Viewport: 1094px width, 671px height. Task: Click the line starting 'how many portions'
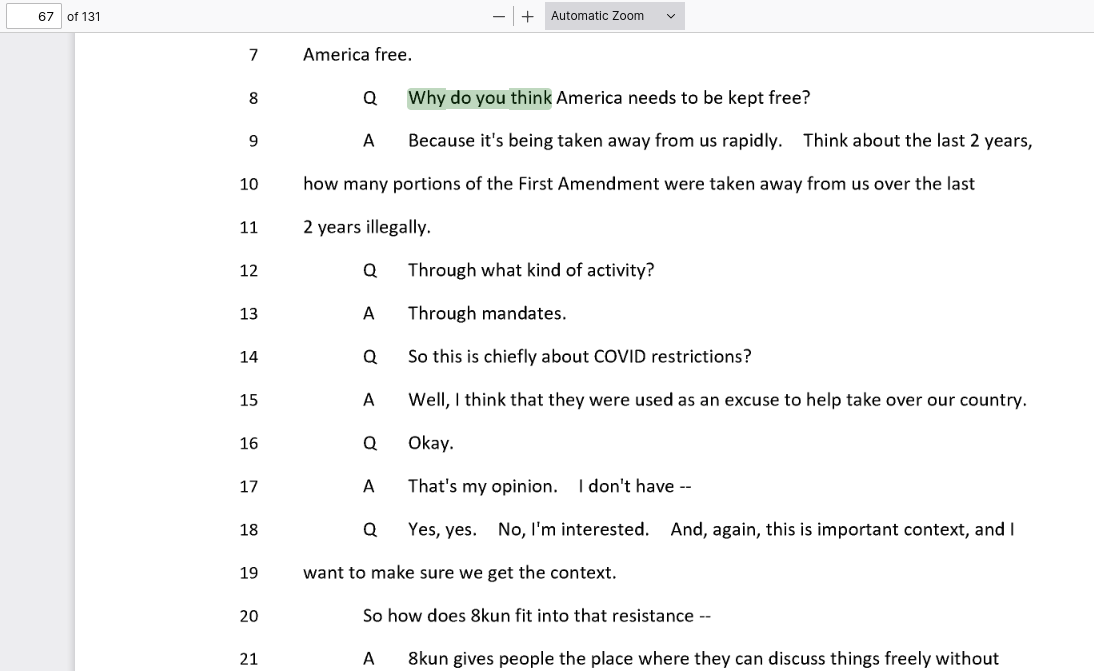639,184
